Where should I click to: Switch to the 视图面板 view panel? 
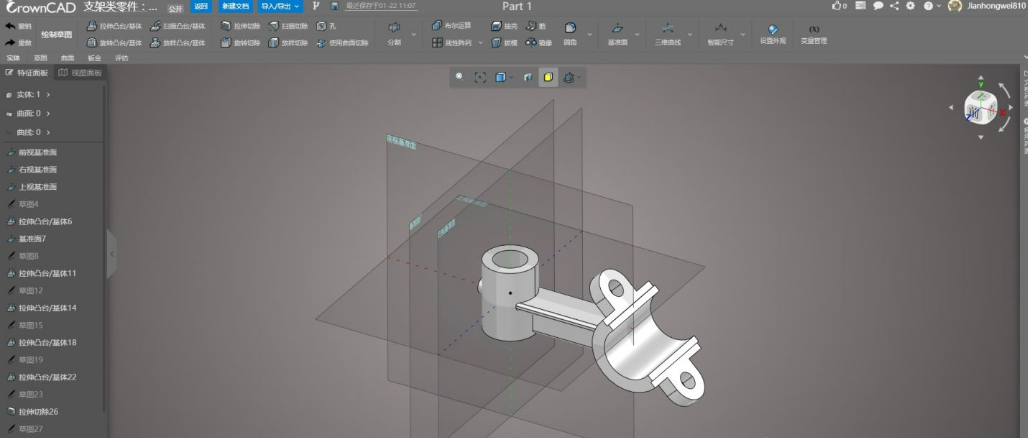pos(79,73)
